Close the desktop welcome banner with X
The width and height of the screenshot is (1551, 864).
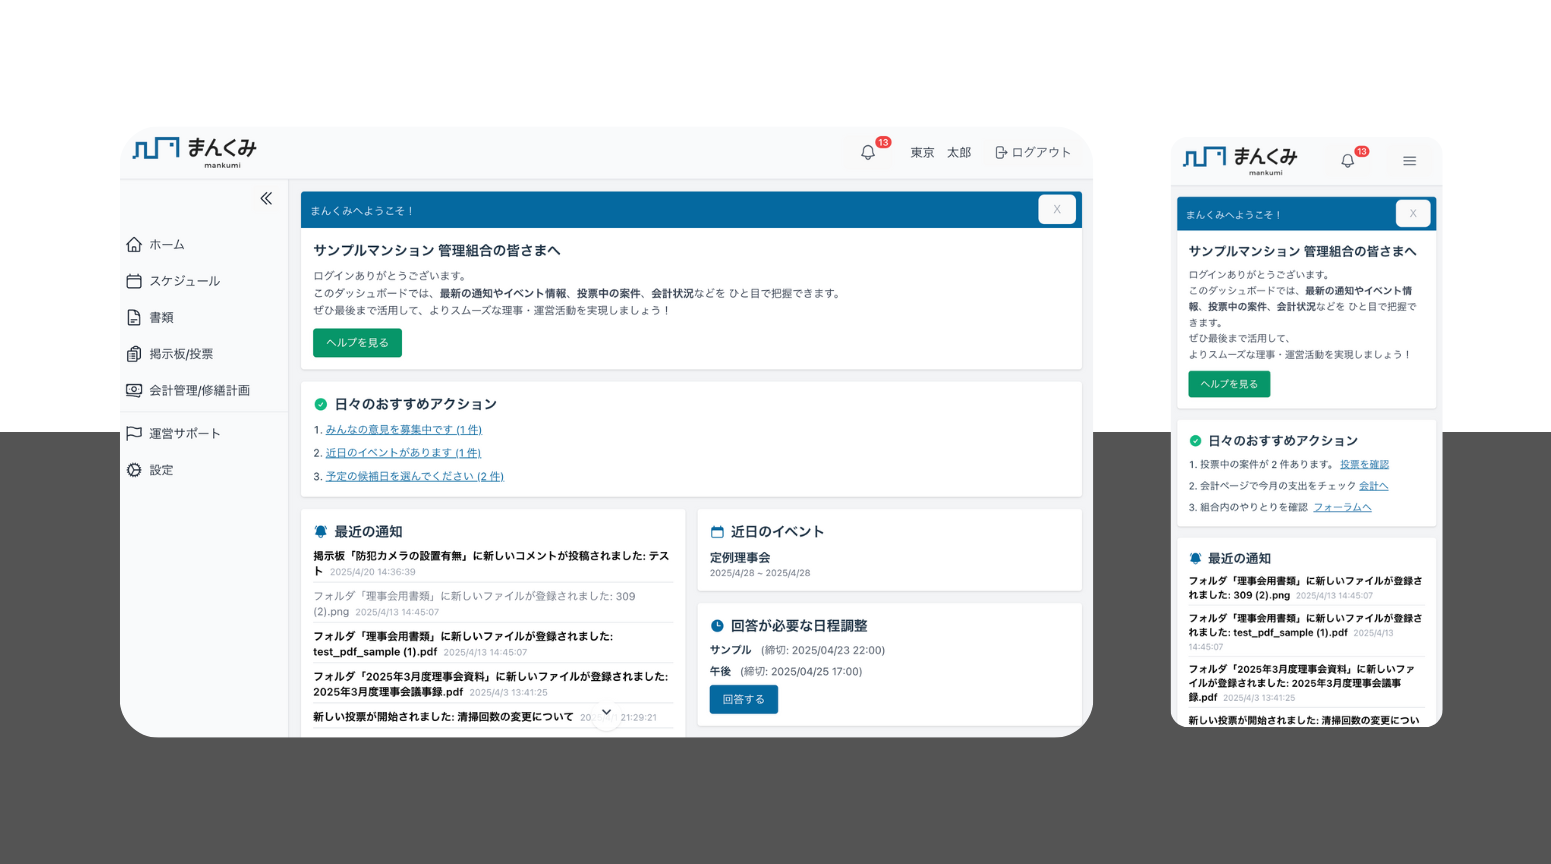point(1056,210)
